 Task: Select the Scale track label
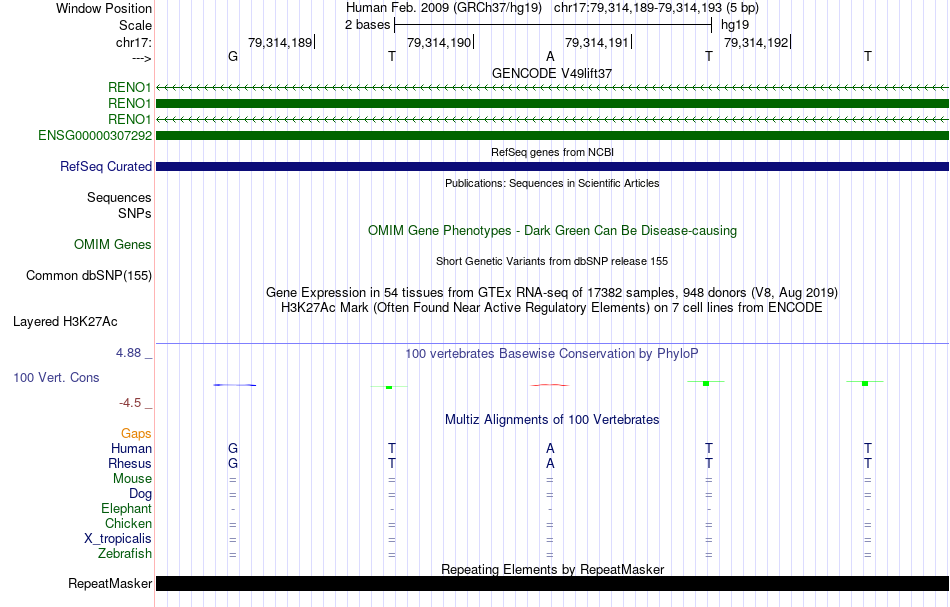[135, 25]
